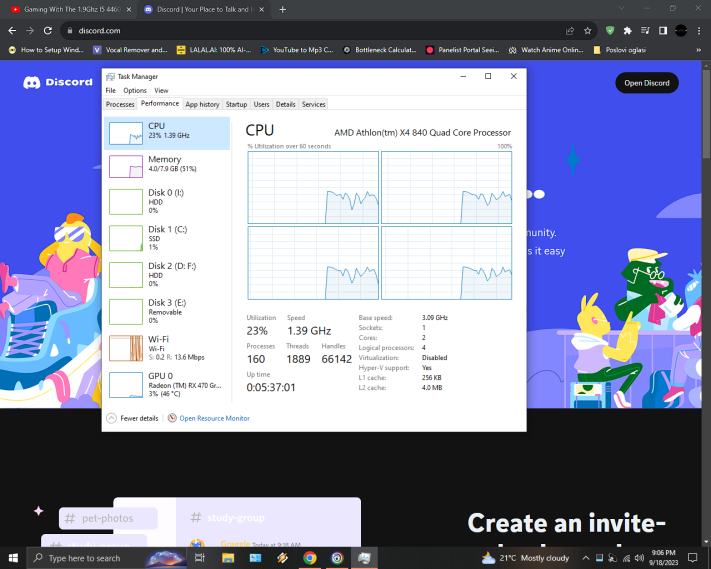This screenshot has width=711, height=569.
Task: Open the 9:06 PM clock and calendar
Action: tap(663, 558)
